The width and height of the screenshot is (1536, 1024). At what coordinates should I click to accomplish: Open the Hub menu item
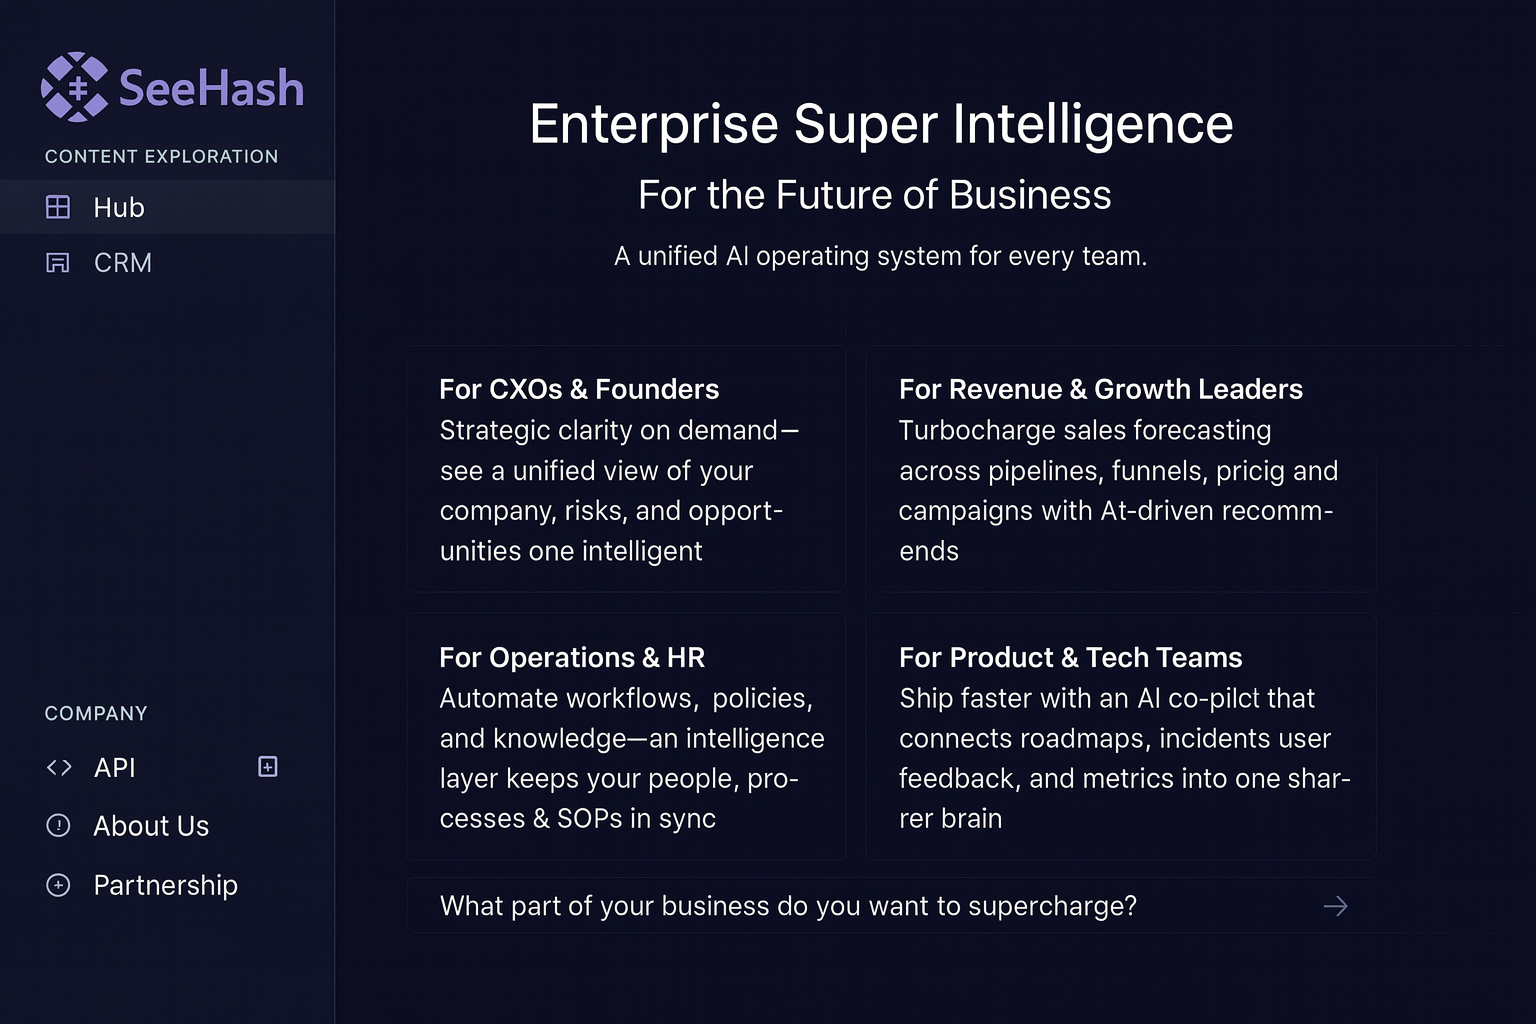[x=119, y=207]
